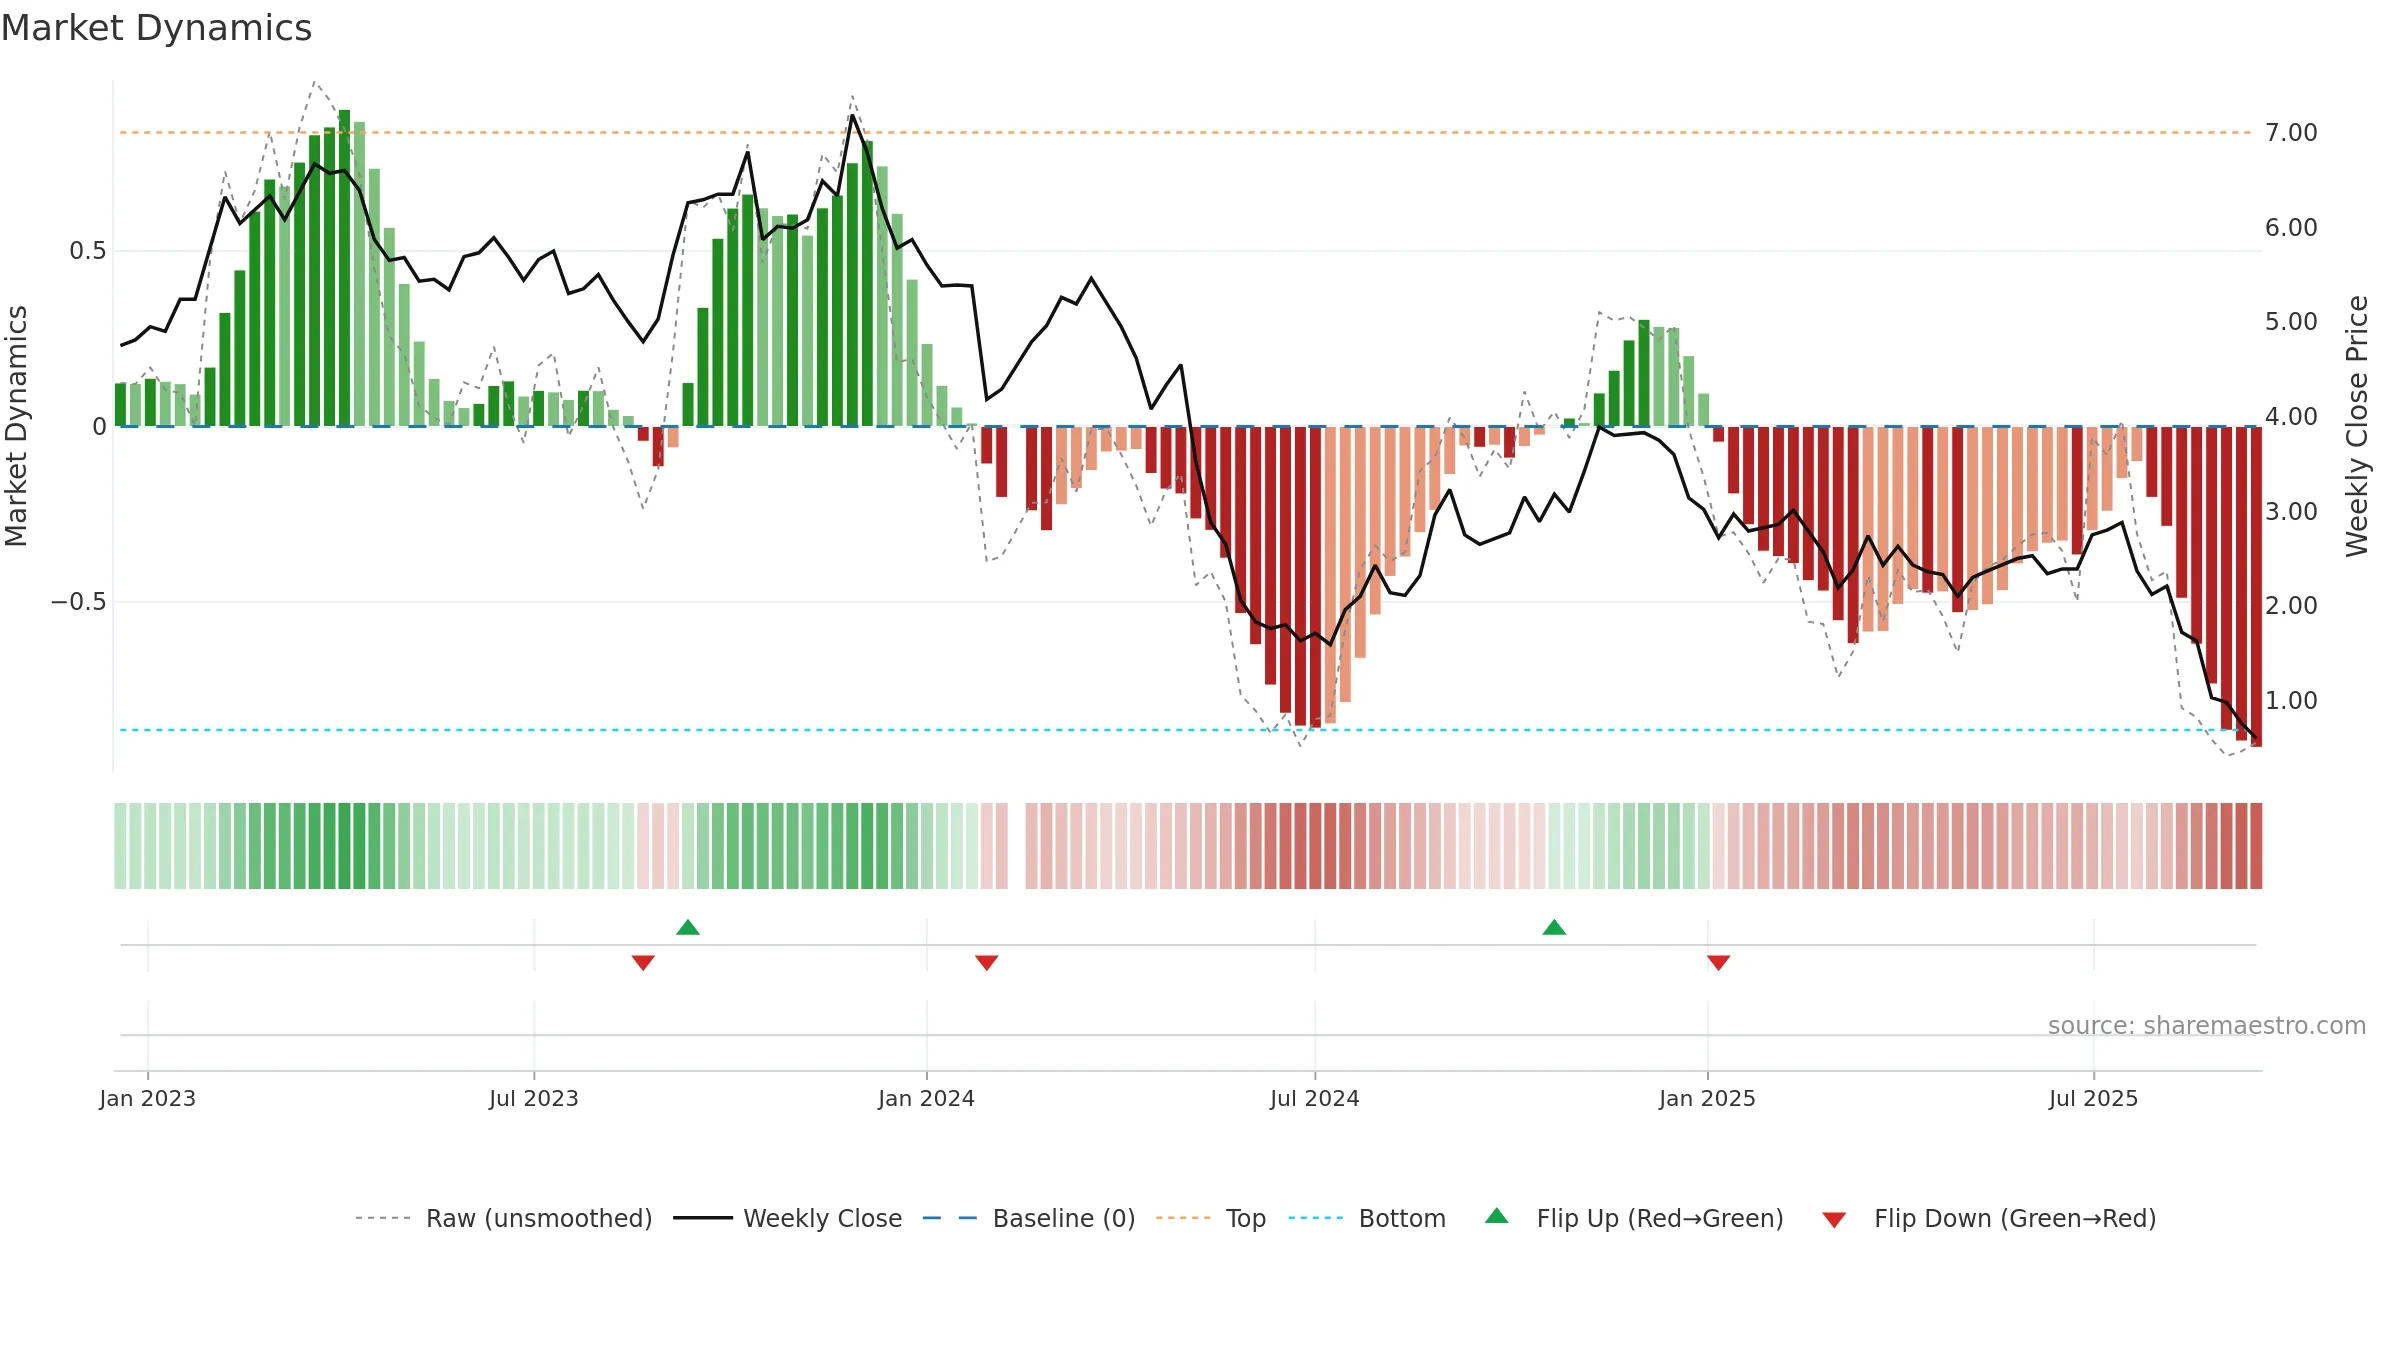Click the −0.5 left axis label
Viewport: 2400px width, 1350px height.
pyautogui.click(x=79, y=602)
